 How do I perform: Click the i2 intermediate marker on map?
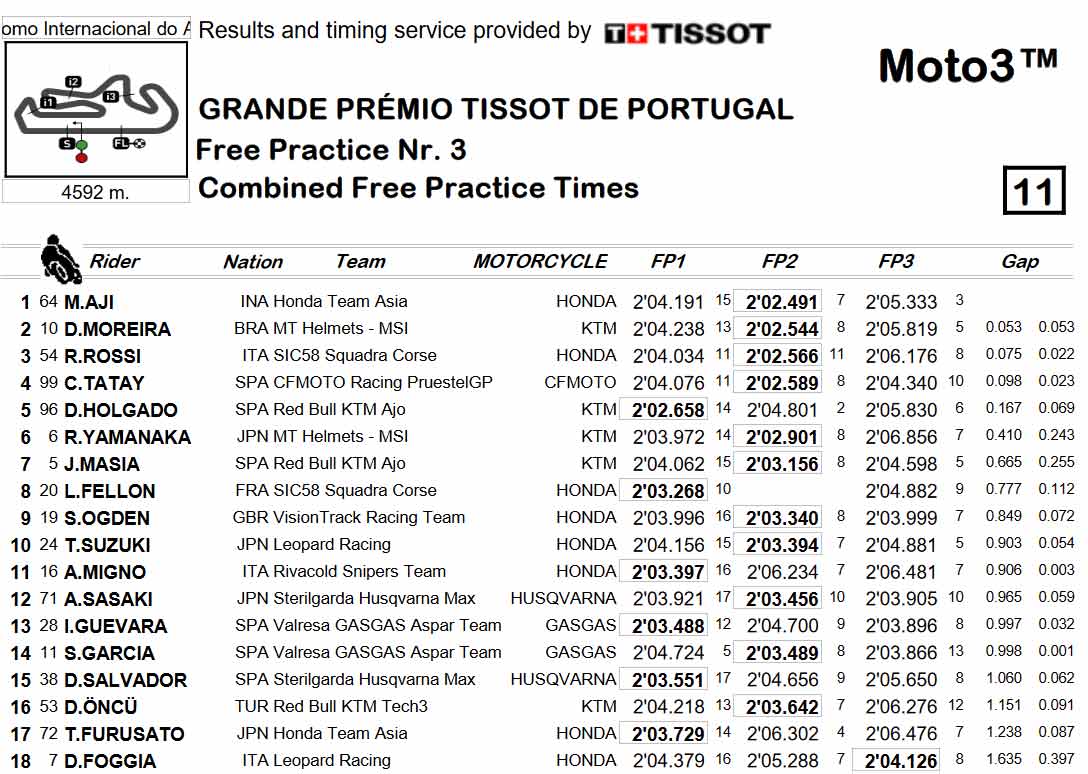pos(73,82)
